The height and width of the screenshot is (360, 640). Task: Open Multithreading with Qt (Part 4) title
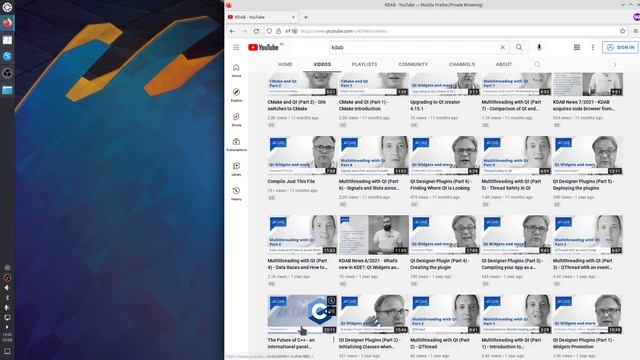click(x=298, y=264)
